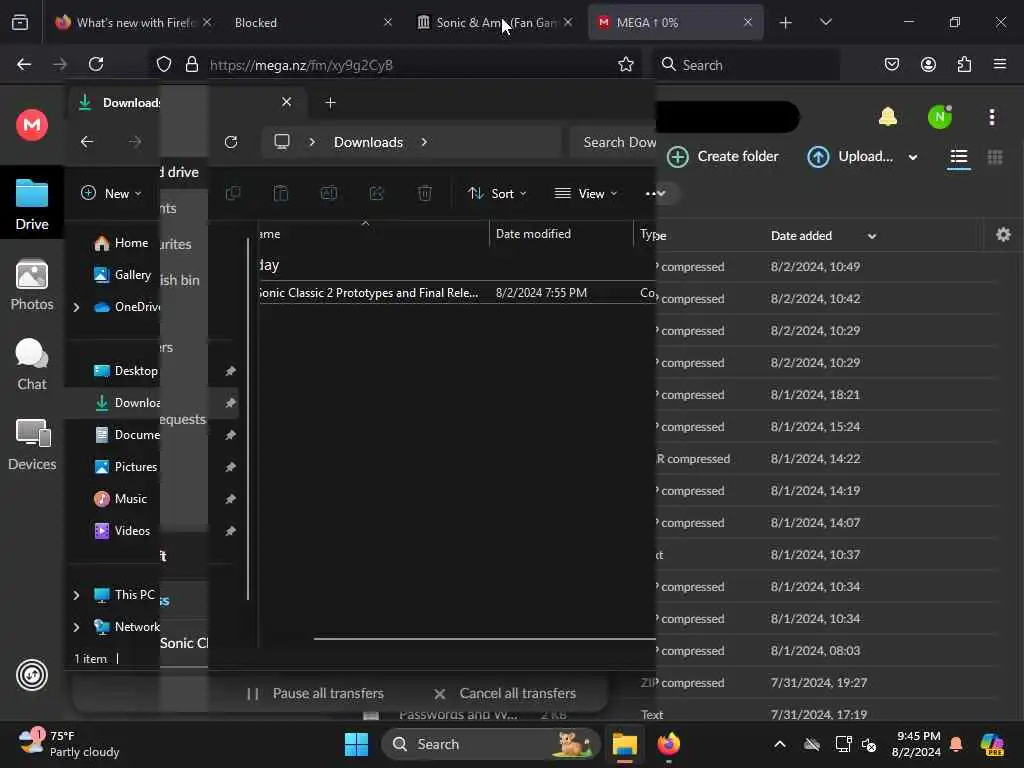Open Firefox View icon
1024x768 pixels.
[x=20, y=23]
